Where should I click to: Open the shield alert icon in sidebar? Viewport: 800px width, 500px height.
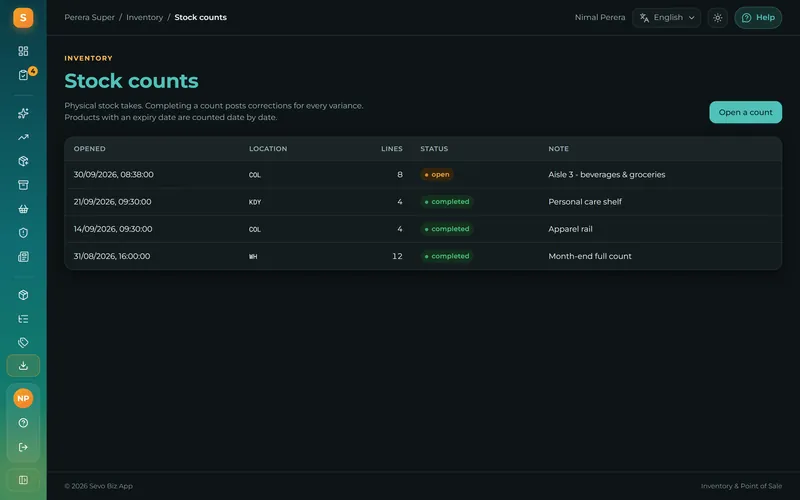tap(23, 233)
